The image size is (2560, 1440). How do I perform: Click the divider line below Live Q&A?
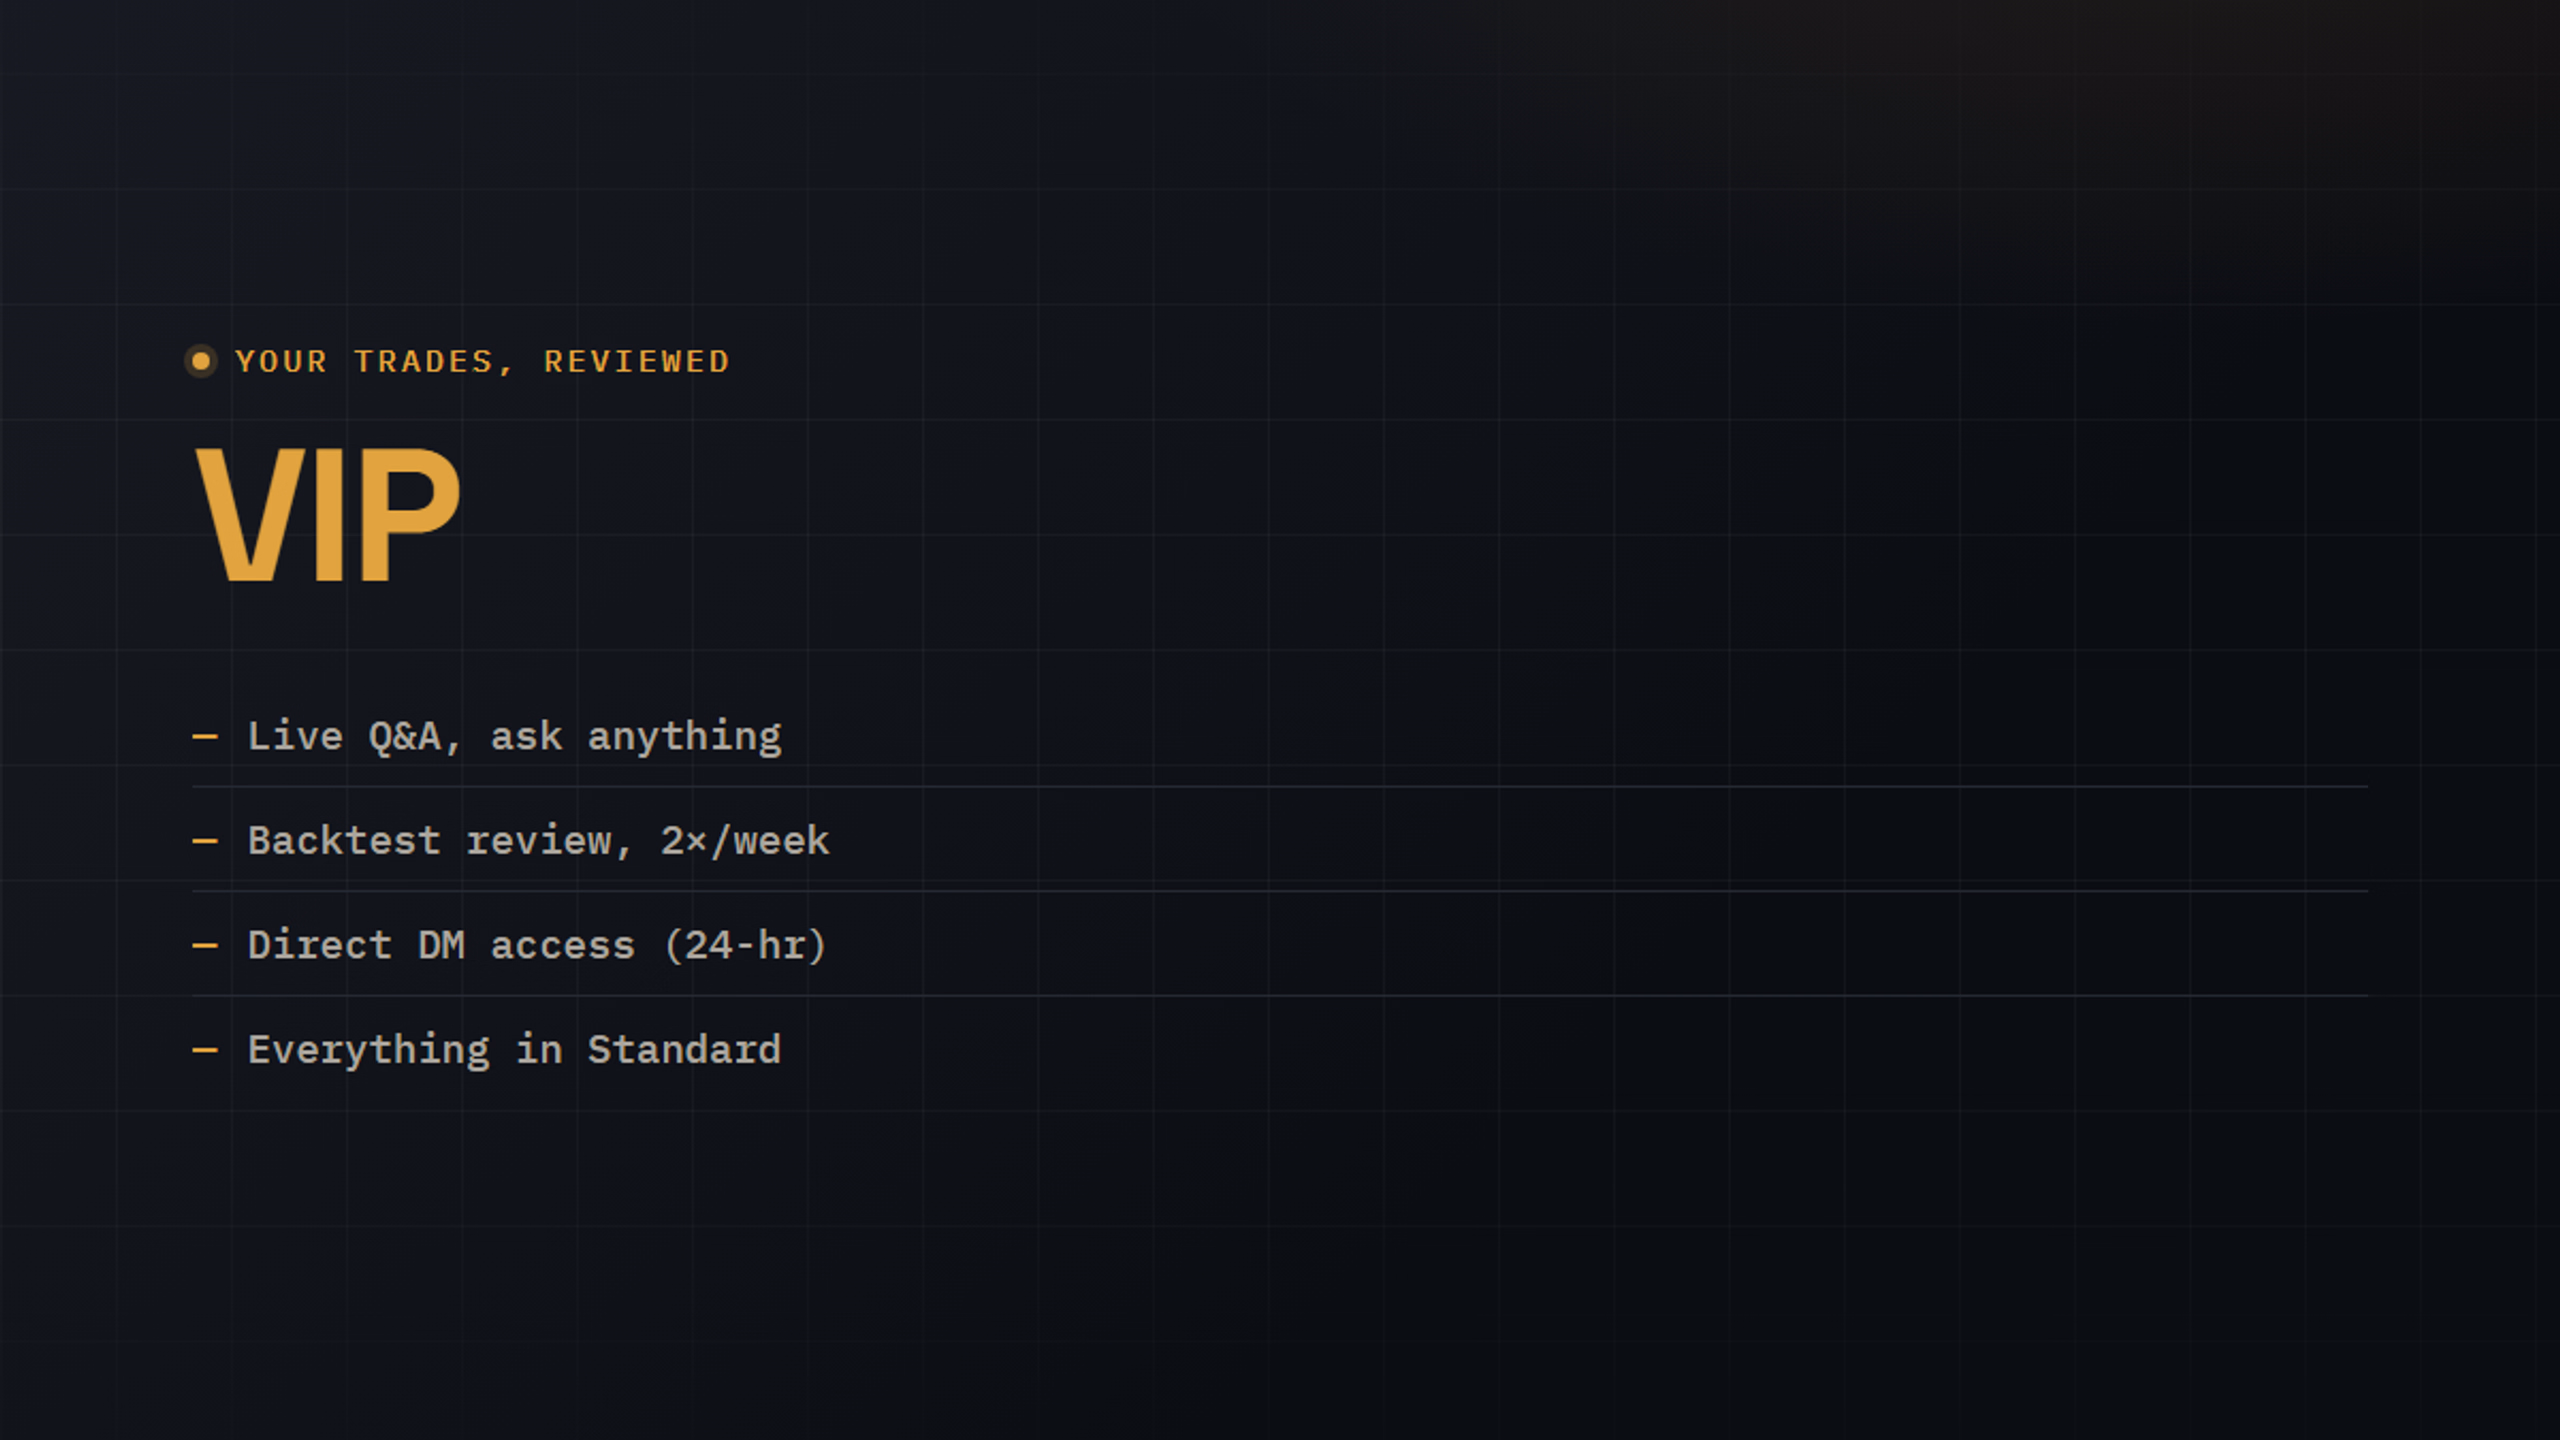click(1280, 787)
